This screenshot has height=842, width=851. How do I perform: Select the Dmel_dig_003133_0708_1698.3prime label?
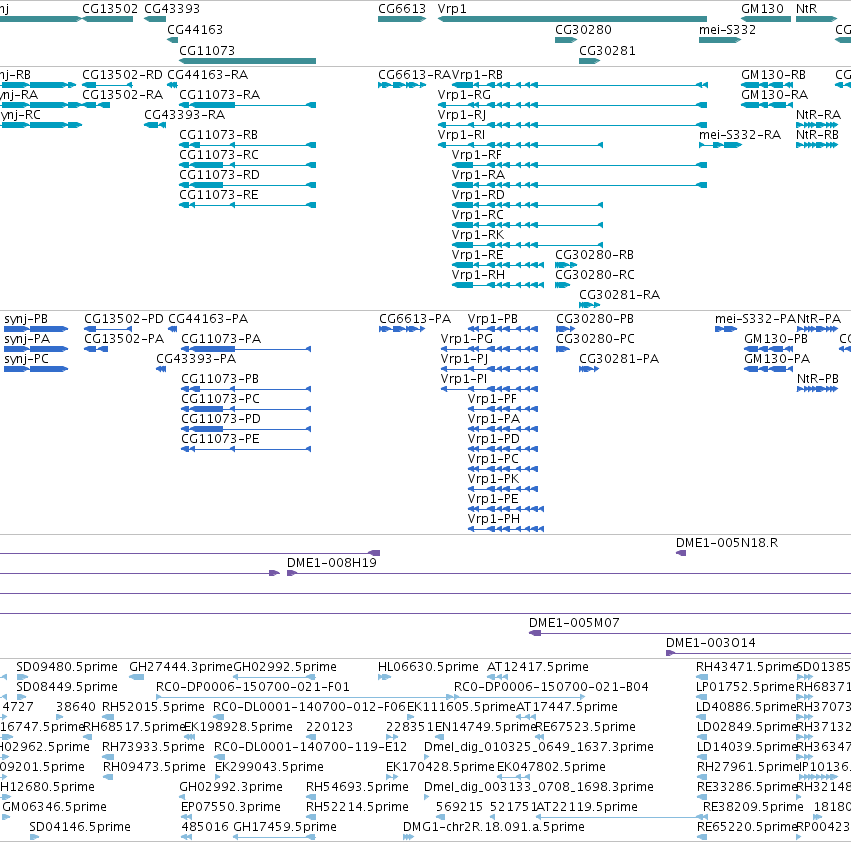pos(538,787)
